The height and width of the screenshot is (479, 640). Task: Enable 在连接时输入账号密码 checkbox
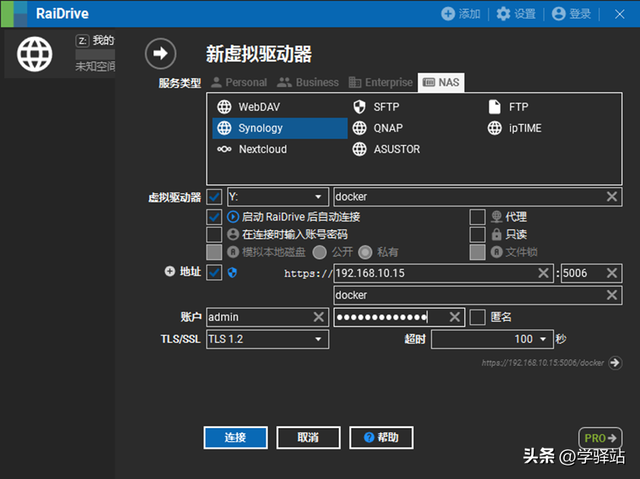[214, 235]
